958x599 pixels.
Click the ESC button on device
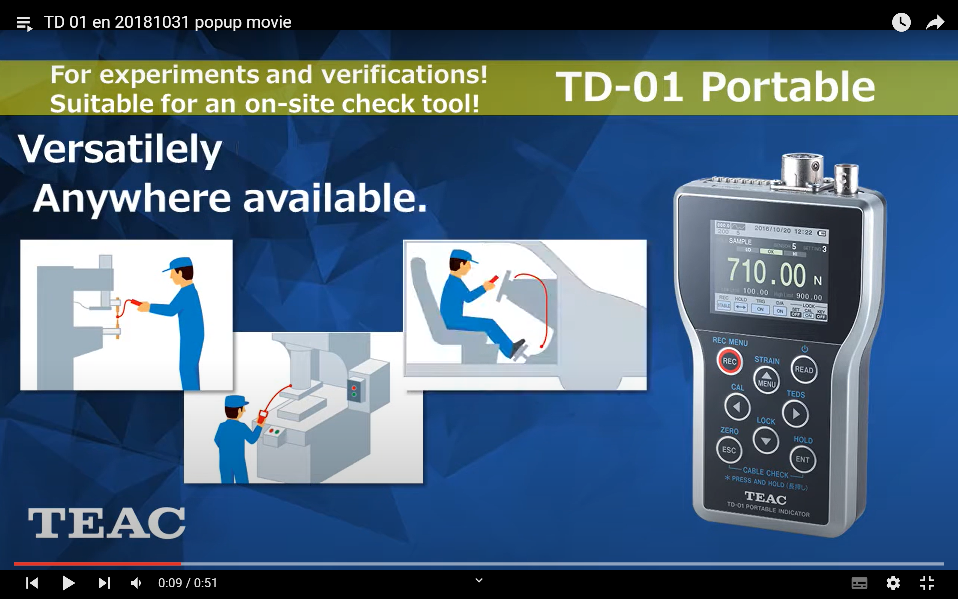729,450
